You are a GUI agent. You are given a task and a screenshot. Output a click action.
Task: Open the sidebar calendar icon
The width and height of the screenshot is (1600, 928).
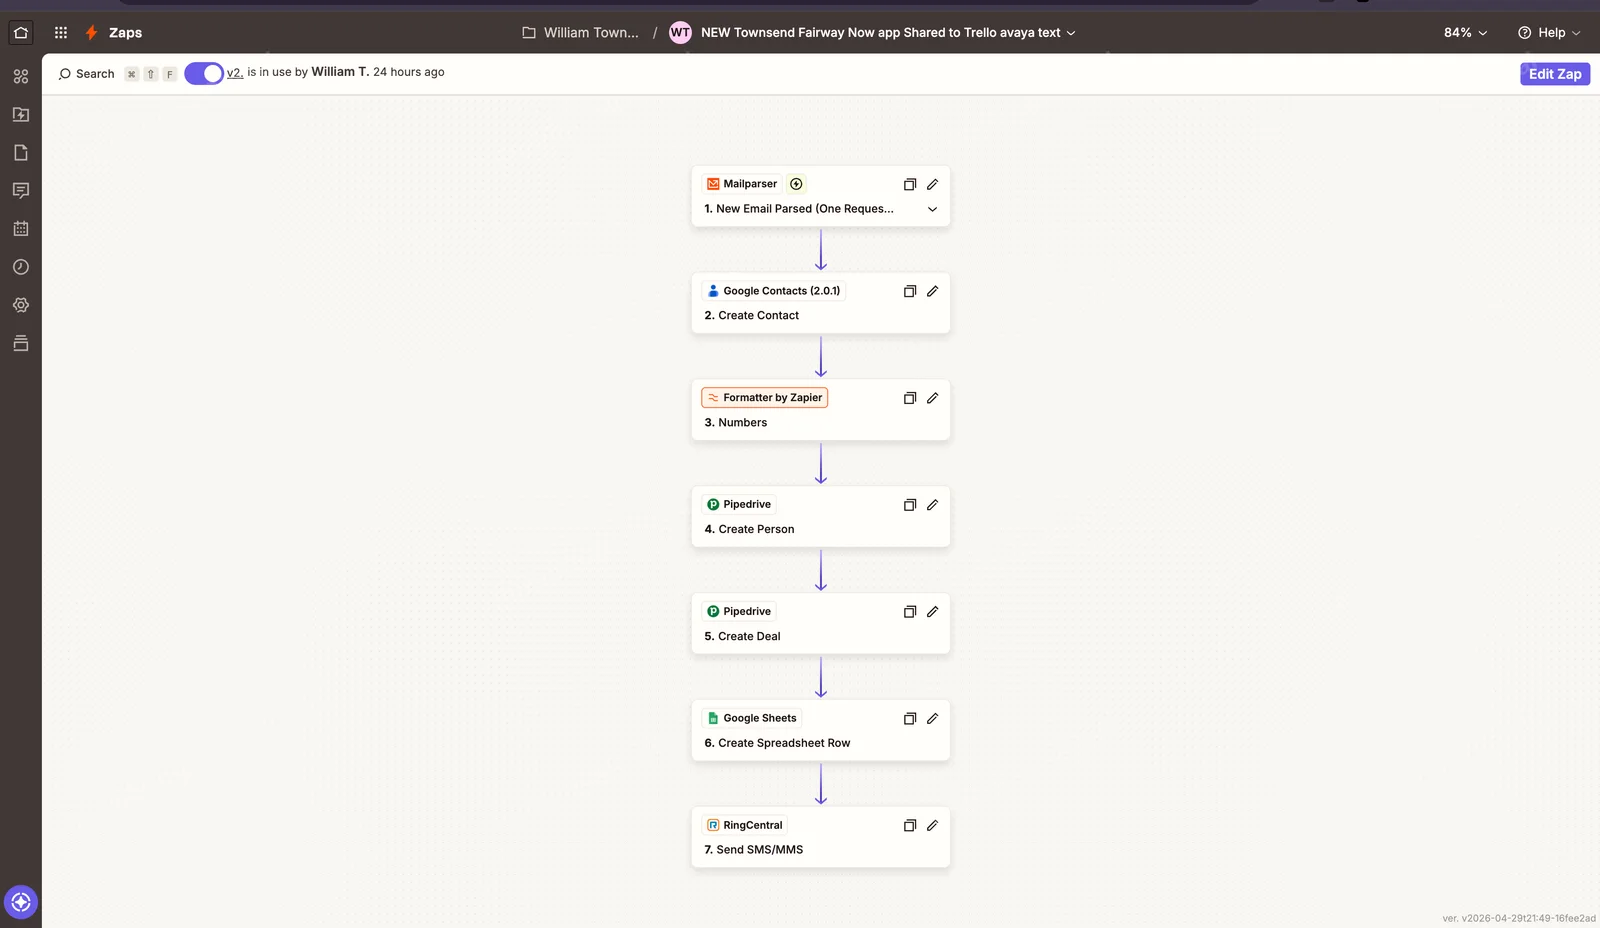(21, 228)
